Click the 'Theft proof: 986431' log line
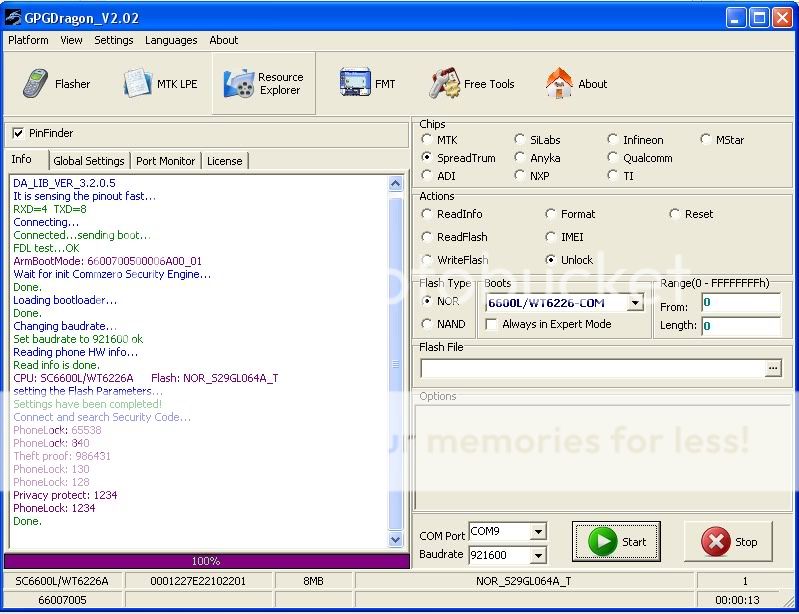This screenshot has width=799, height=614. click(62, 456)
